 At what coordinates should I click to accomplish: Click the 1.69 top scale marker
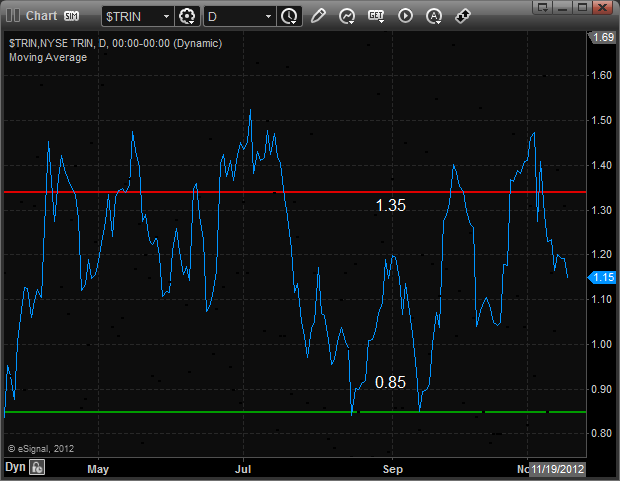tap(602, 38)
